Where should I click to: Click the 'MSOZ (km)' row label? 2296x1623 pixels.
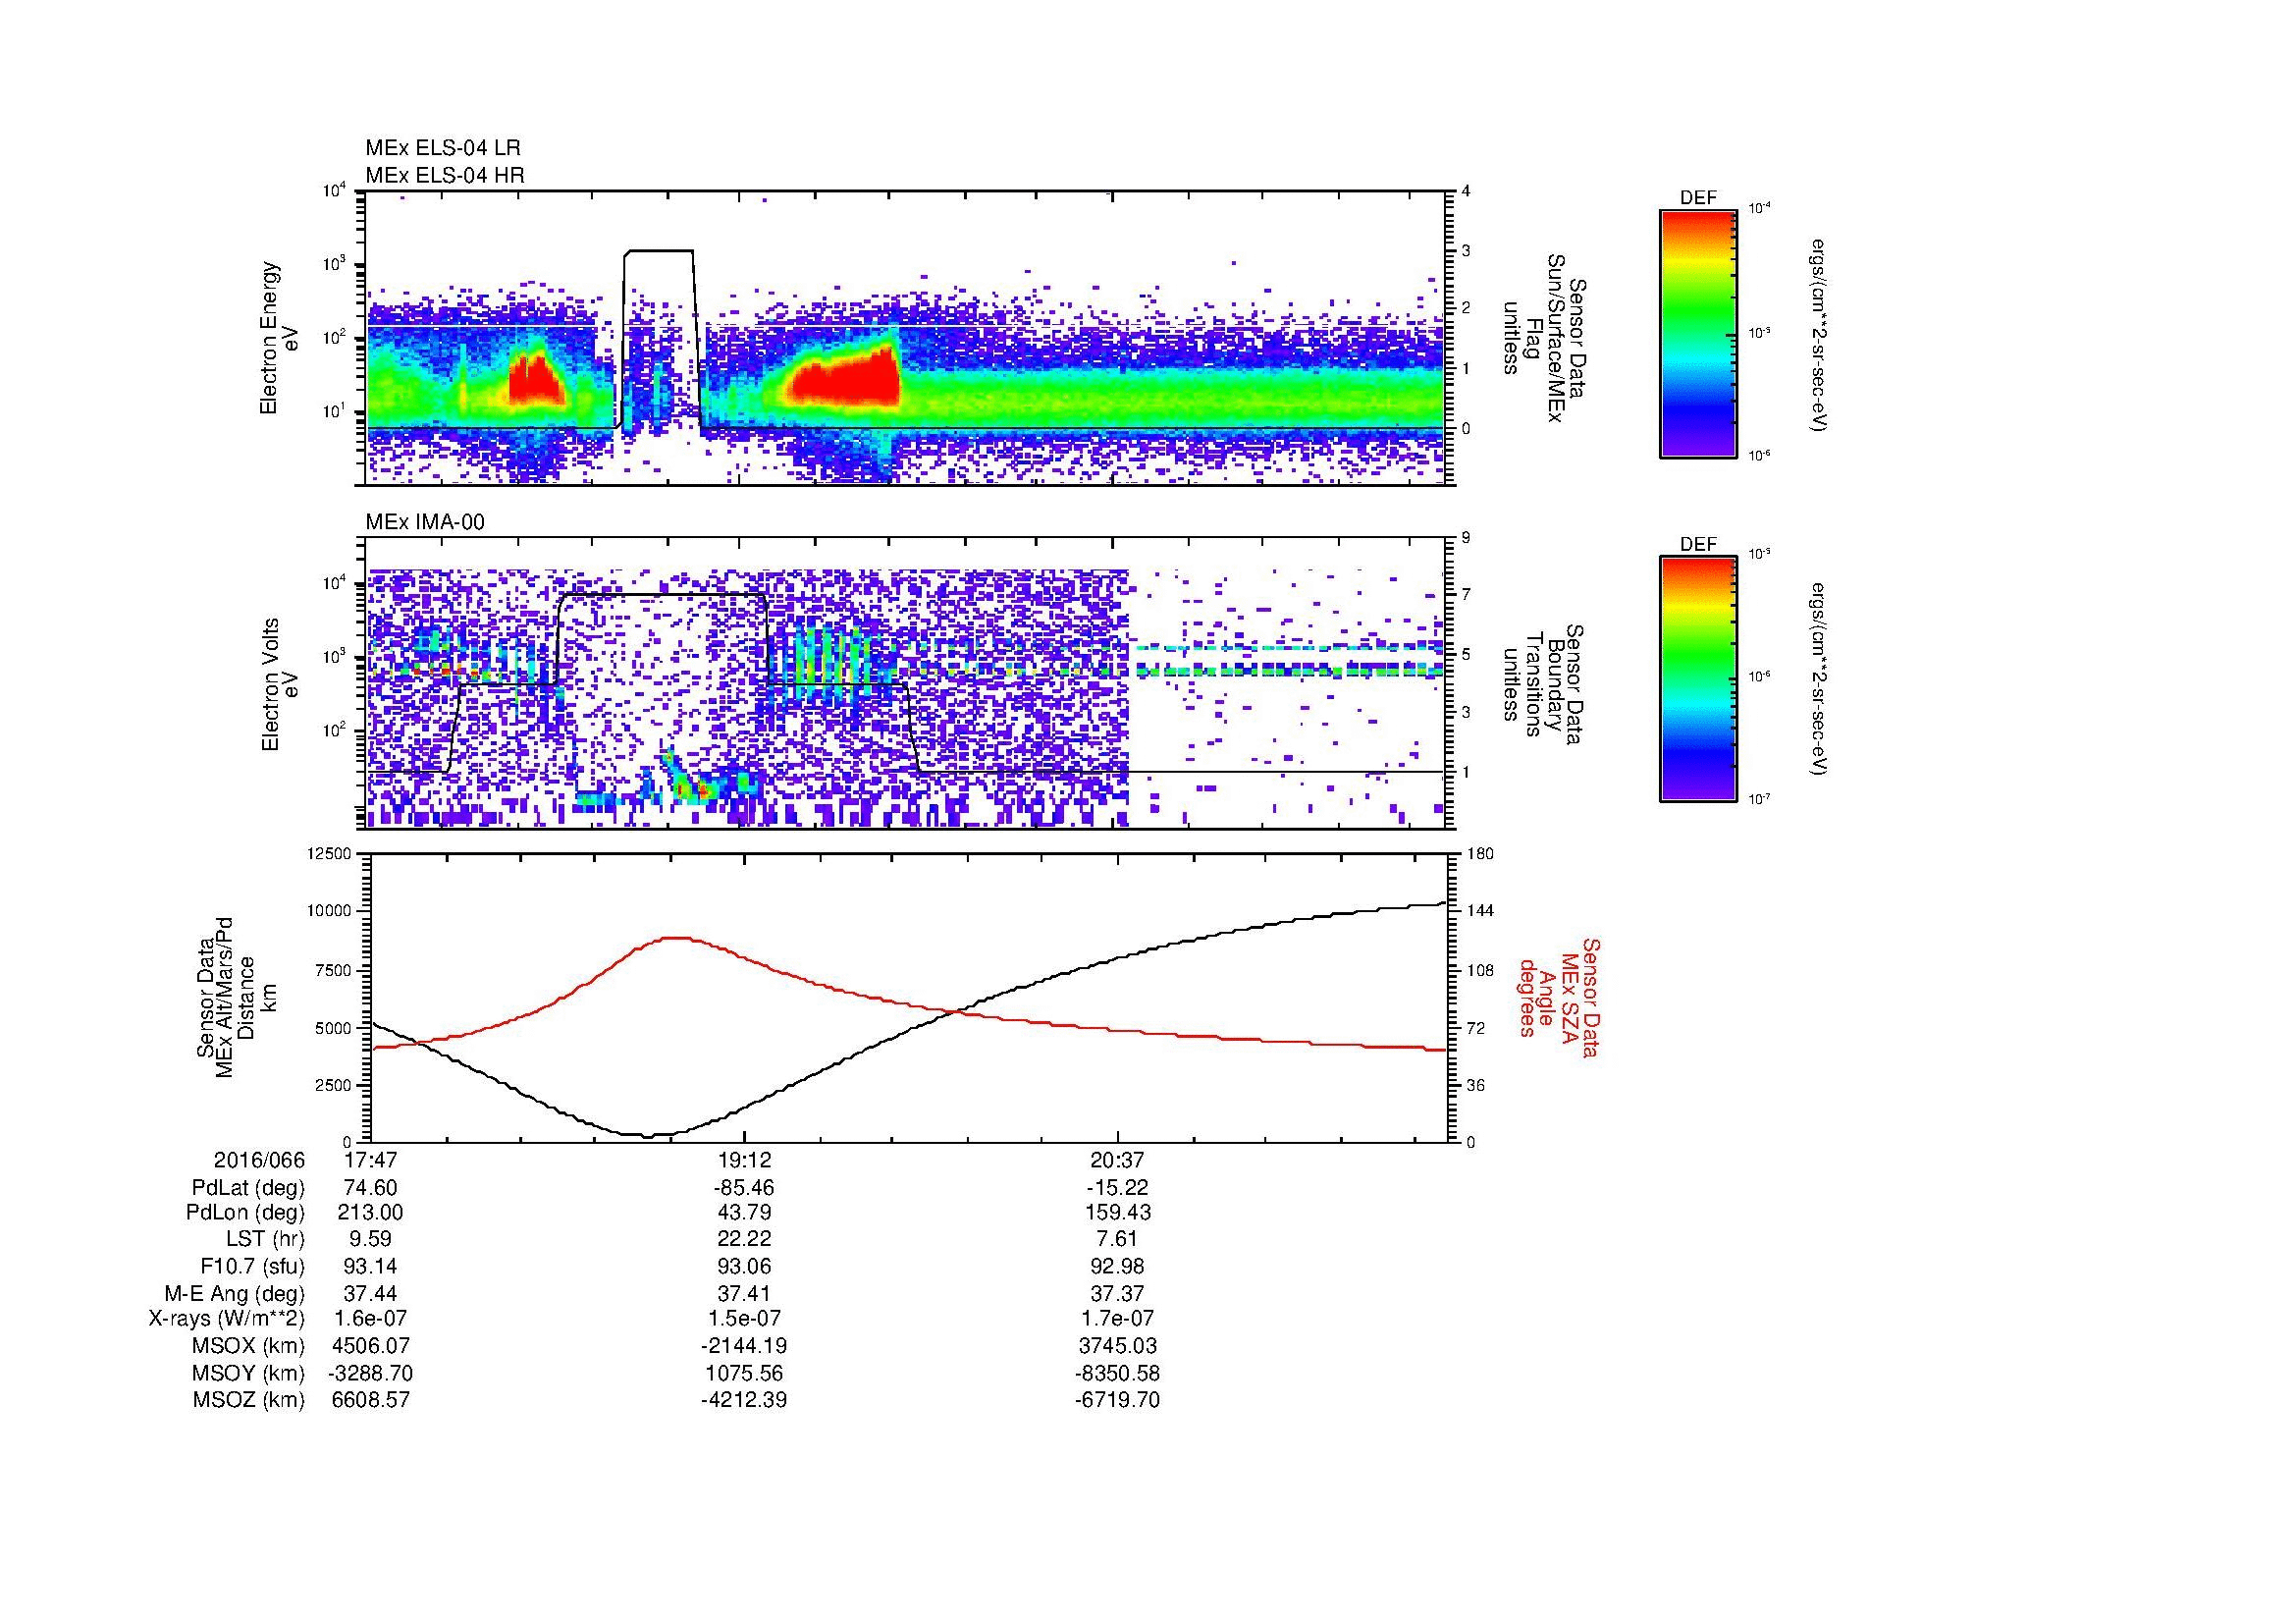249,1400
